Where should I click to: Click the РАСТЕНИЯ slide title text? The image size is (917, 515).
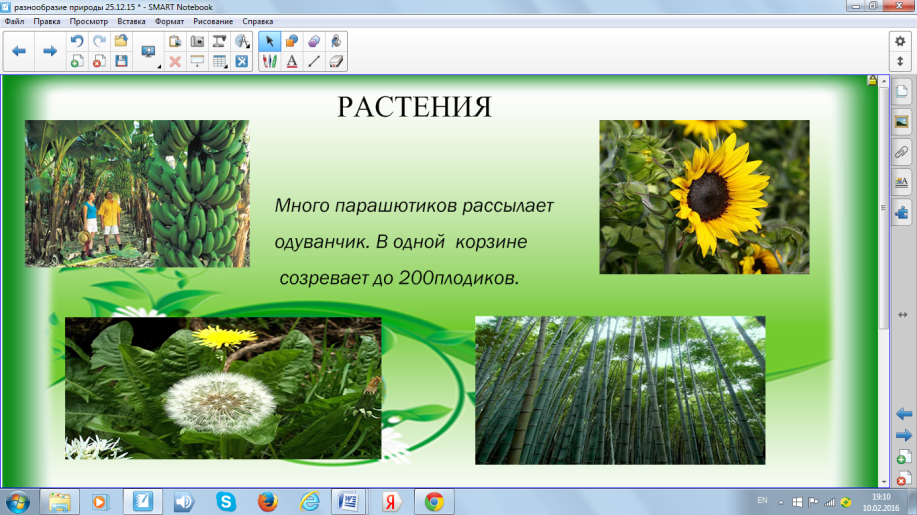[x=414, y=106]
